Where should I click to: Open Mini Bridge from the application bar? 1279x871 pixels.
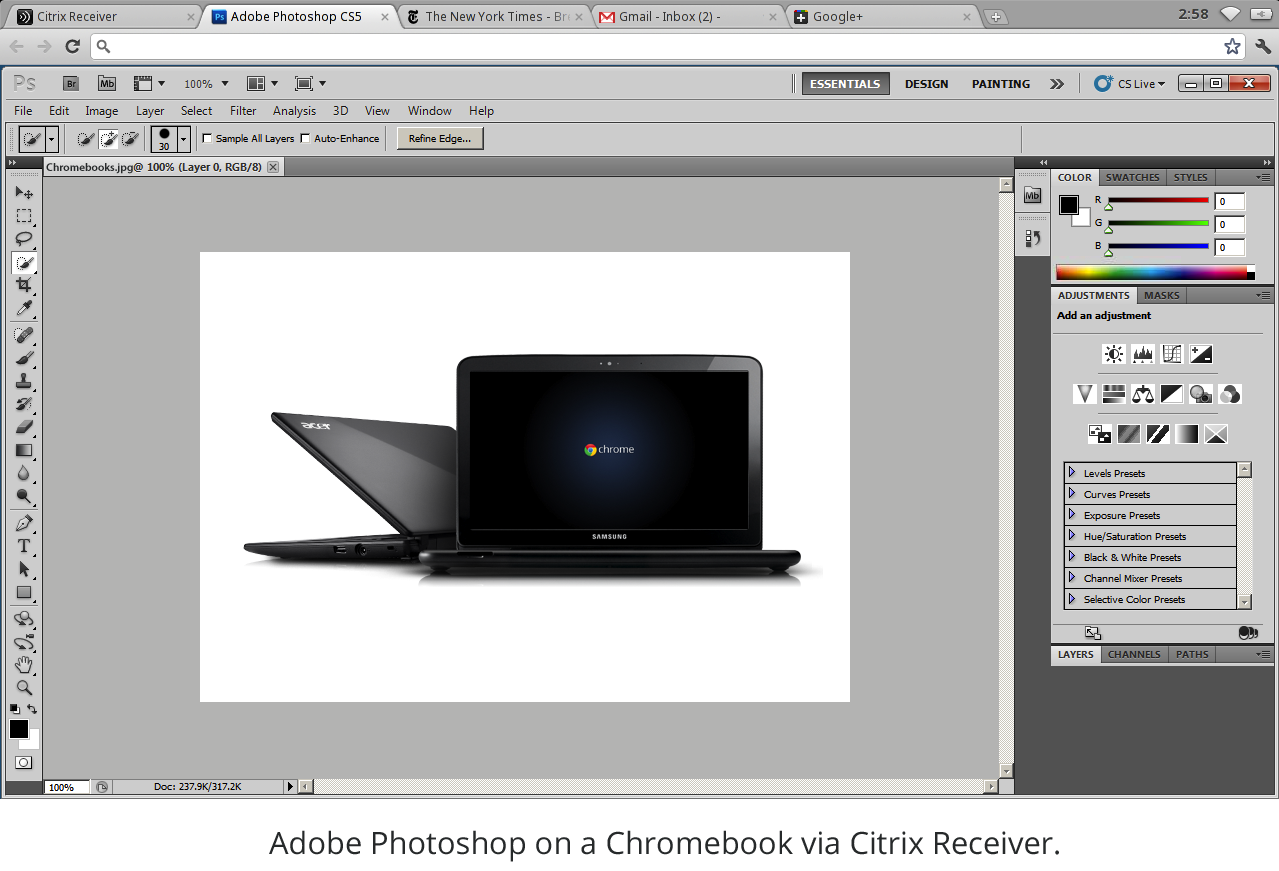click(x=107, y=84)
